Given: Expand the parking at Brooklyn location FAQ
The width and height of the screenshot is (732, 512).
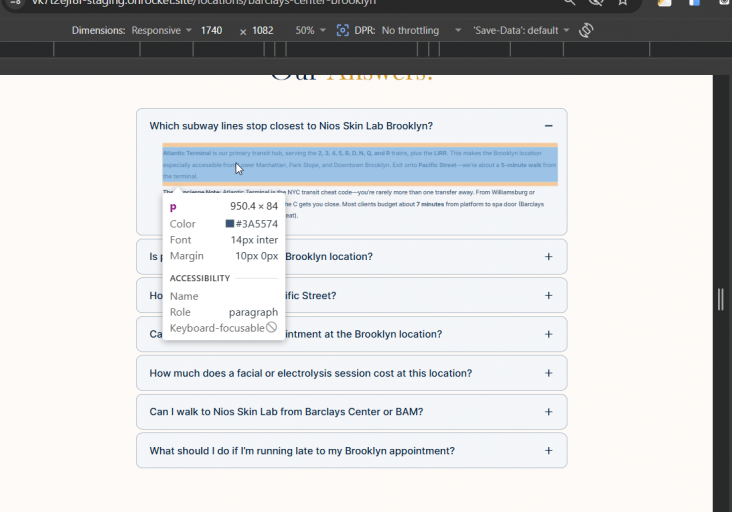Looking at the screenshot, I should tap(549, 257).
